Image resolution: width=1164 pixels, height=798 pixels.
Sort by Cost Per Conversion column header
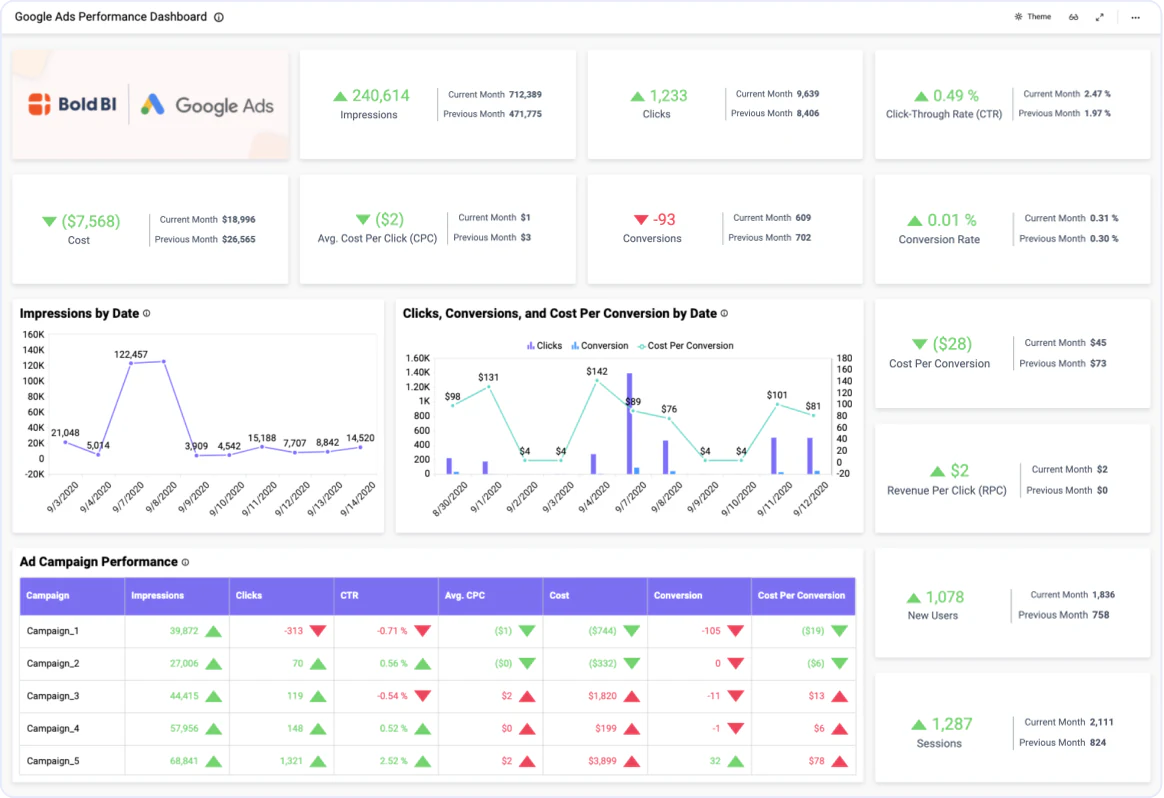[x=803, y=595]
